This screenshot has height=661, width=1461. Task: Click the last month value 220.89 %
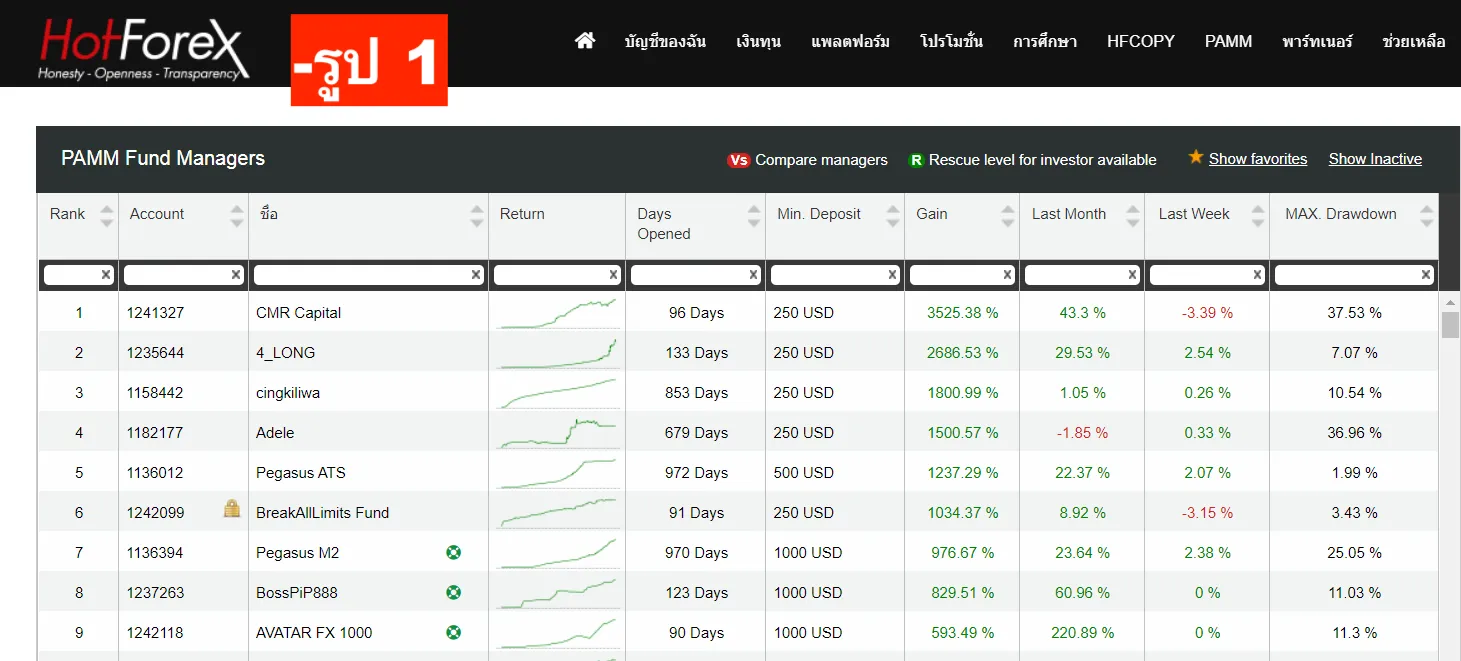point(1082,633)
